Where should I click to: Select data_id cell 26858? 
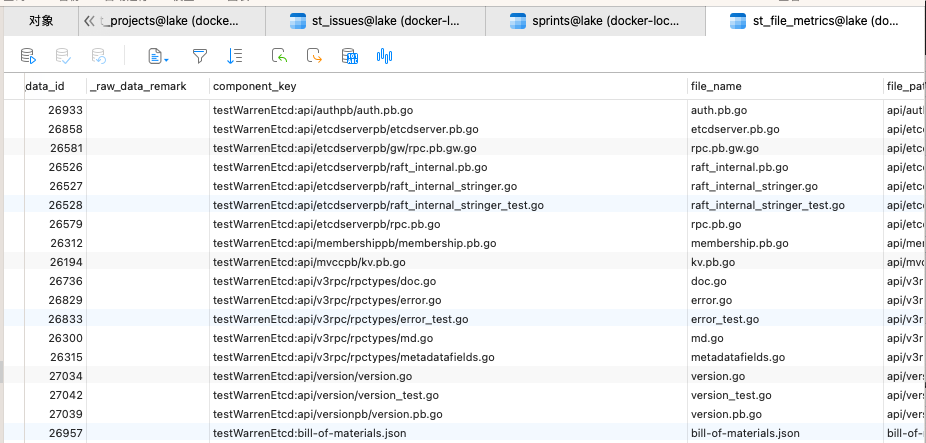pyautogui.click(x=55, y=129)
